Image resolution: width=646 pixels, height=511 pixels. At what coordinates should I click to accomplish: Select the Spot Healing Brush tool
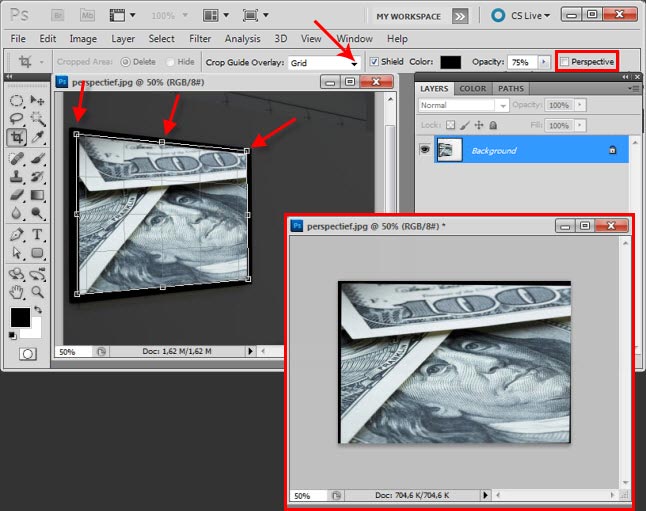16,159
